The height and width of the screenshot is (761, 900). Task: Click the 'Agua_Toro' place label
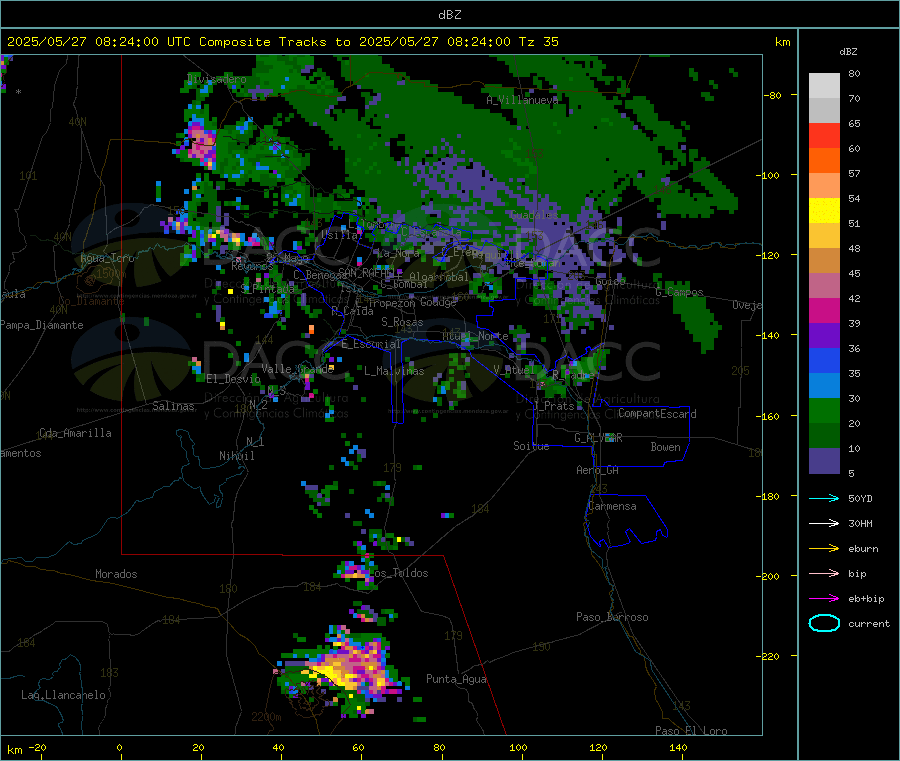coord(107,258)
